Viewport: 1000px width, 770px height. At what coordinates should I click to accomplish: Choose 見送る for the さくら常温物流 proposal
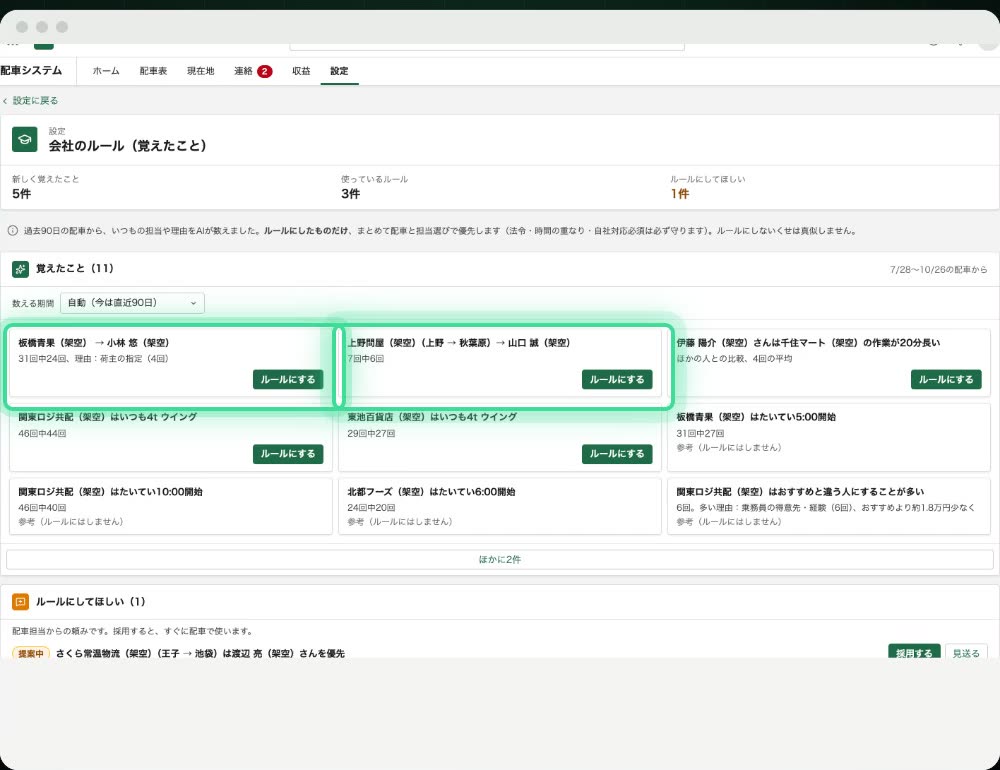pos(966,653)
